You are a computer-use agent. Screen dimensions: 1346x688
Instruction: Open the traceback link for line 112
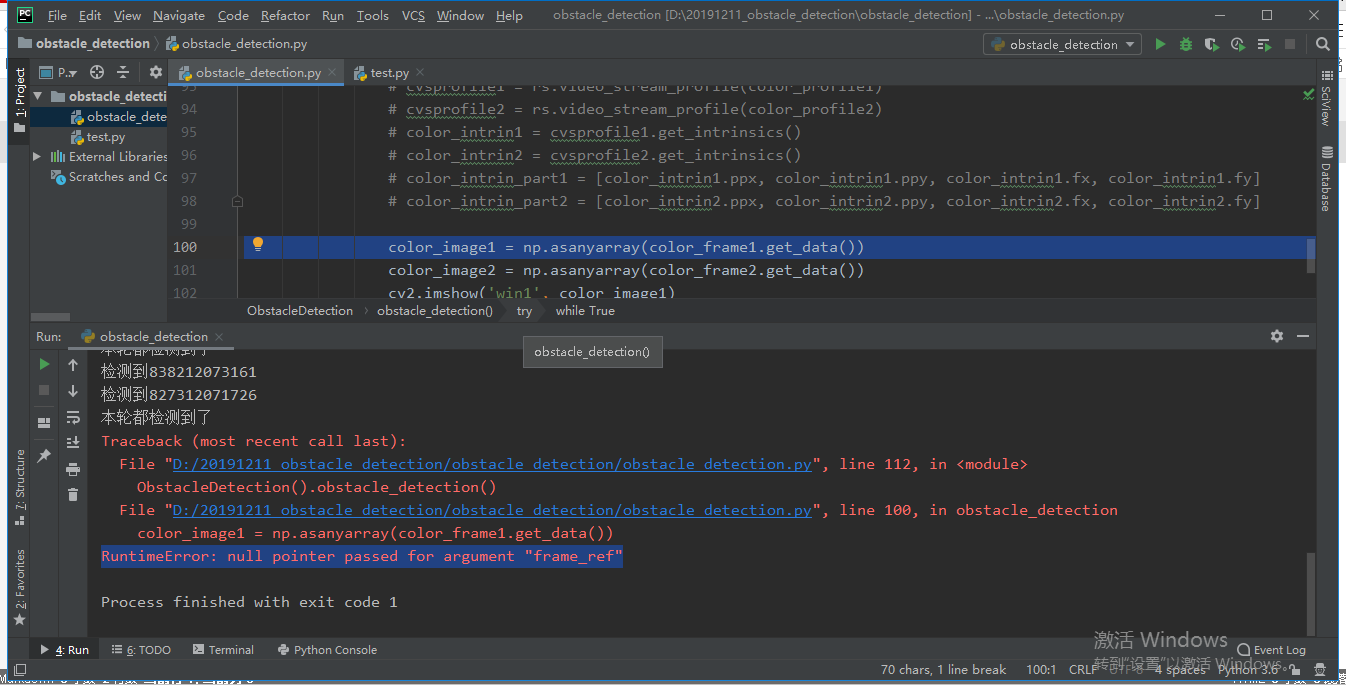pyautogui.click(x=497, y=463)
